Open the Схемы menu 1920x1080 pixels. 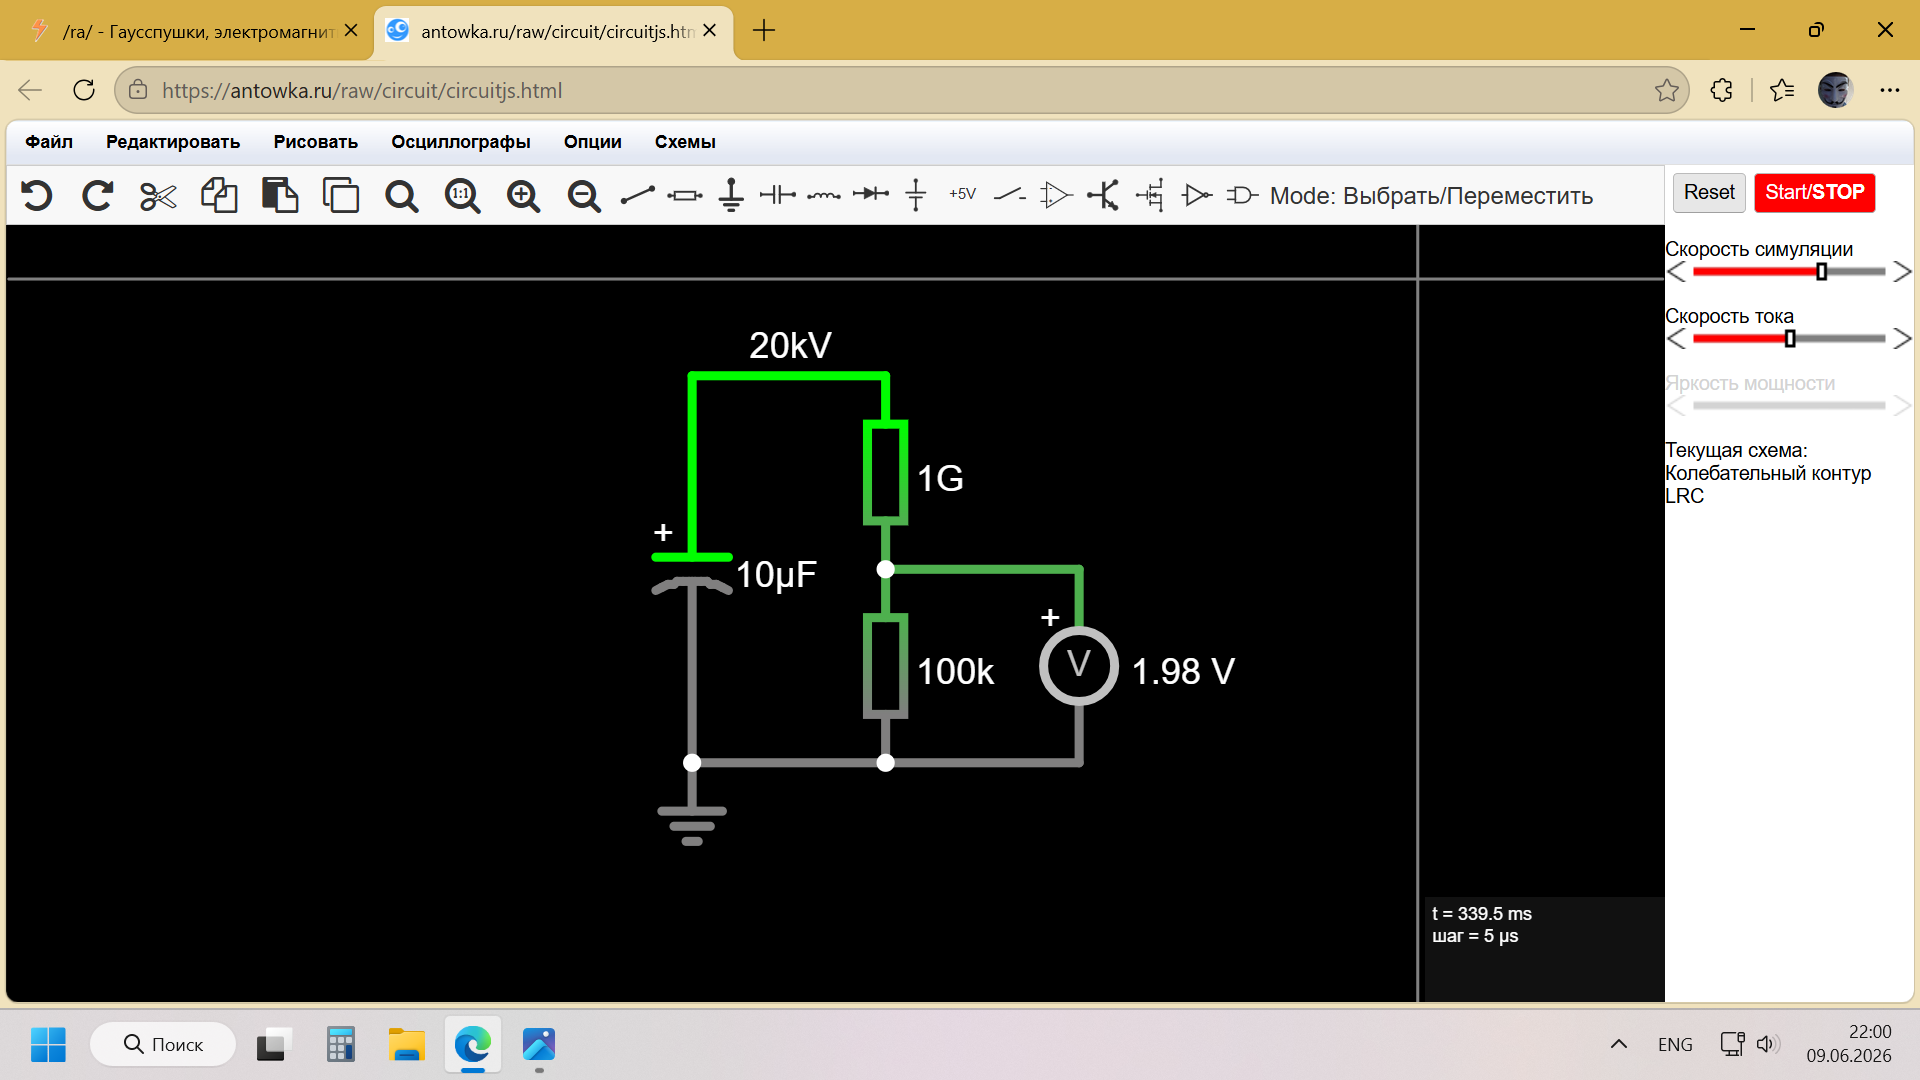click(x=685, y=142)
